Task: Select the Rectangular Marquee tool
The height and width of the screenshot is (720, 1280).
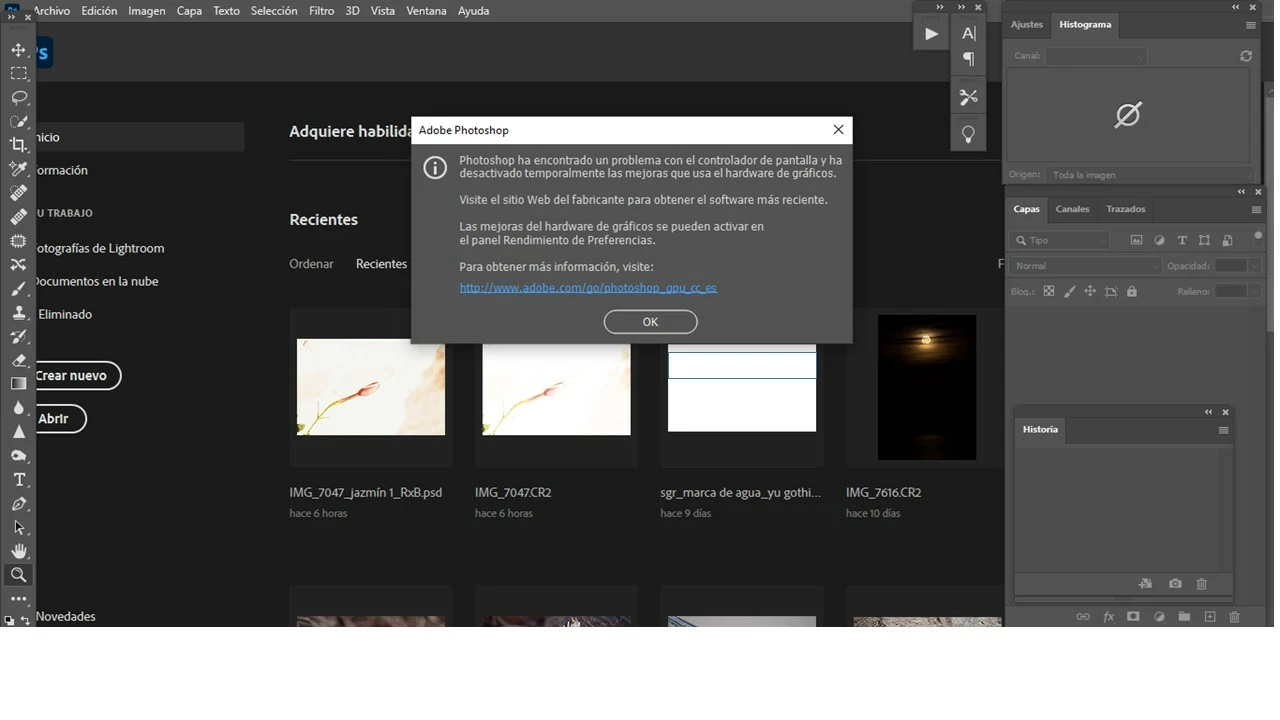Action: click(18, 74)
